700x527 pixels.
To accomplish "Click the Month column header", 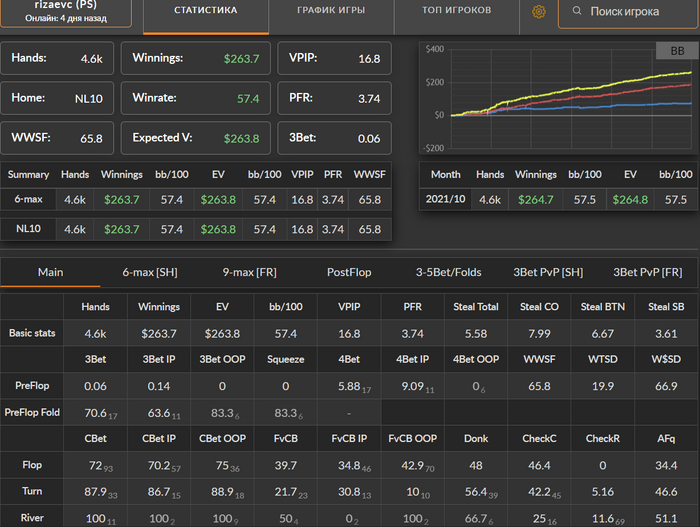I will 446,175.
